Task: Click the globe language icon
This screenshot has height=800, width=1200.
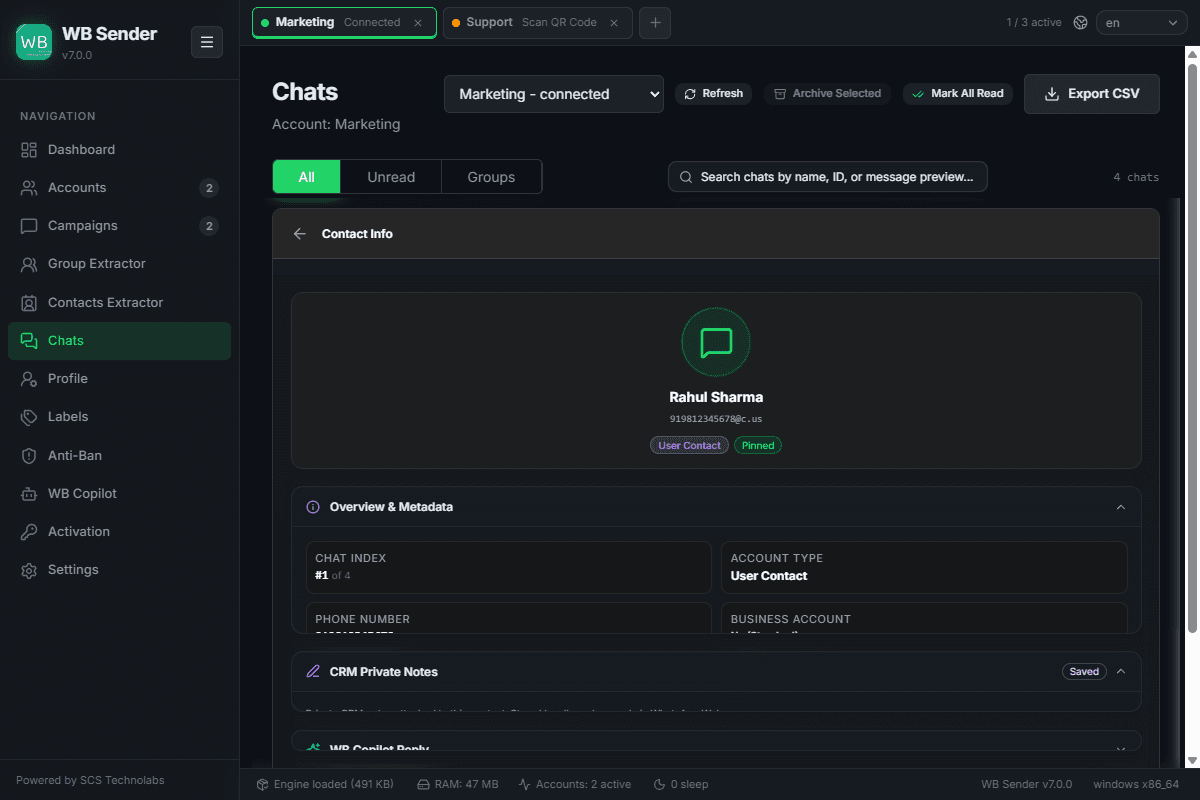Action: click(x=1080, y=22)
